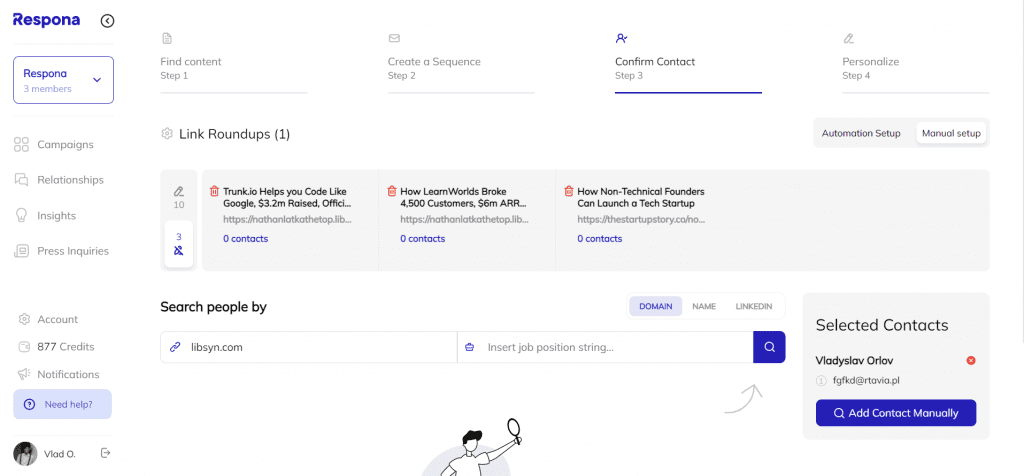The width and height of the screenshot is (1024, 476).
Task: Open Campaigns in the sidebar
Action: (54, 144)
